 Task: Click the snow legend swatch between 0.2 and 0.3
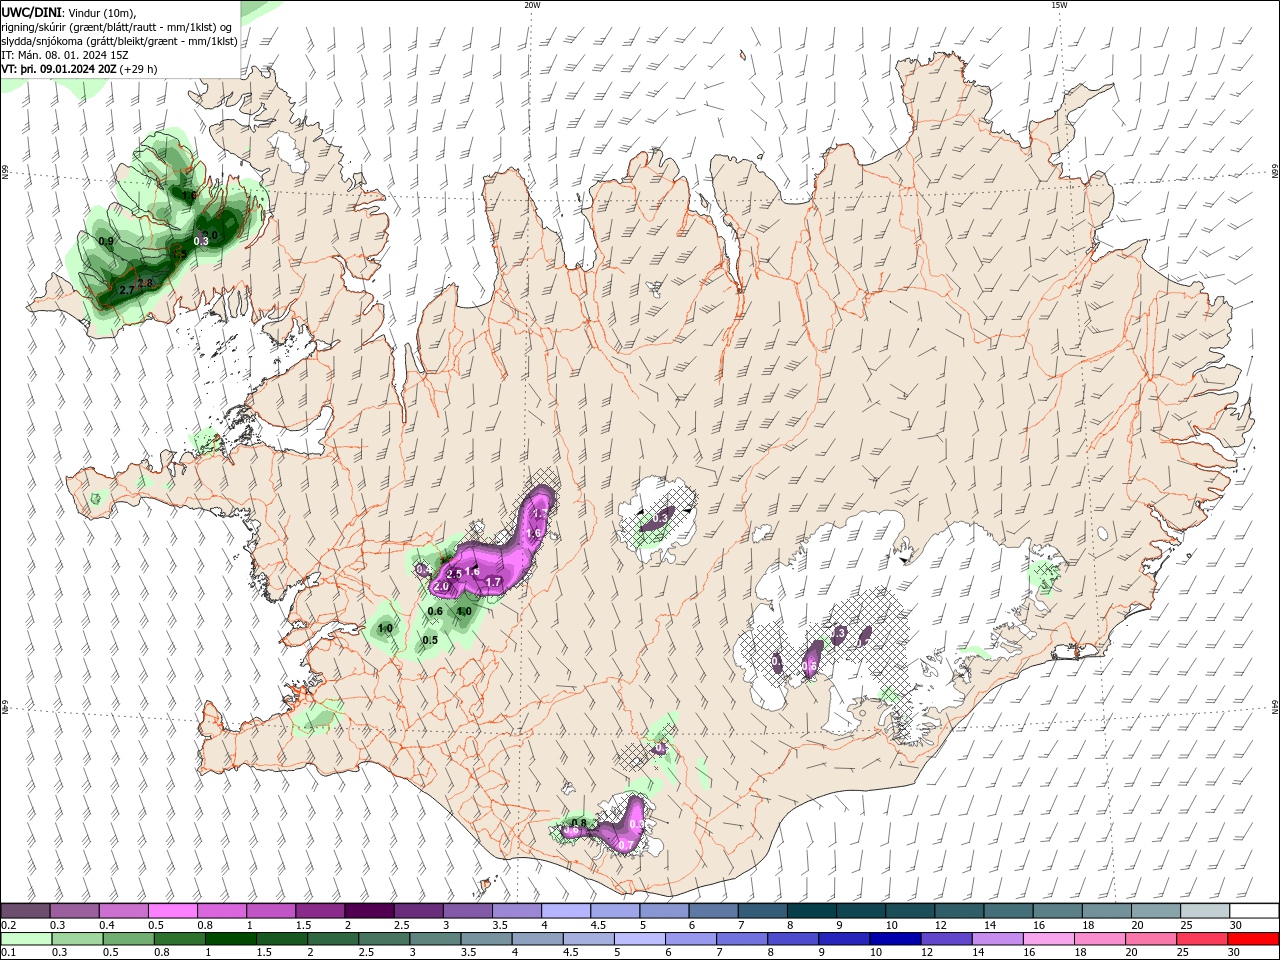(26, 911)
